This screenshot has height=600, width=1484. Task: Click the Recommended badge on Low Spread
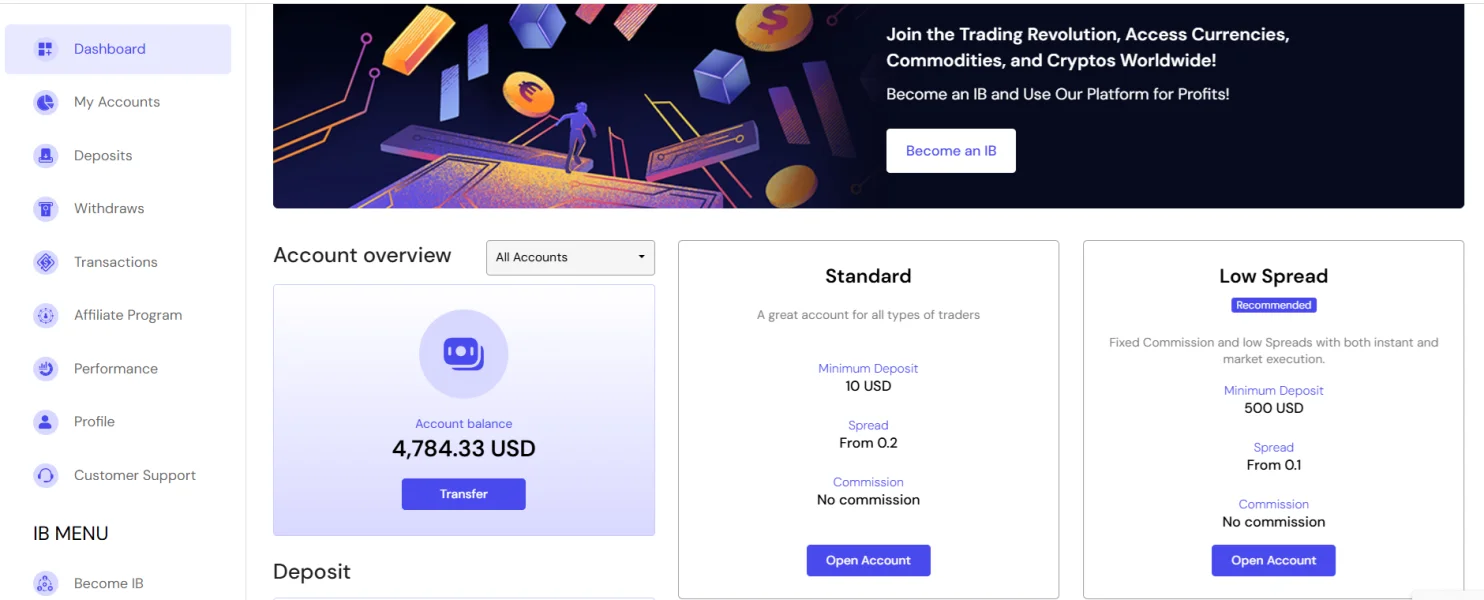pyautogui.click(x=1273, y=305)
